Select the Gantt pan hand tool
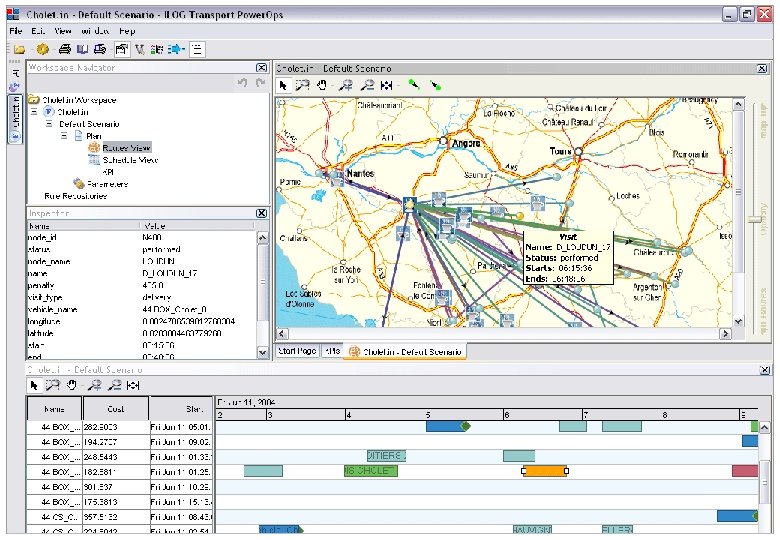Viewport: 780px width, 540px height. click(72, 385)
